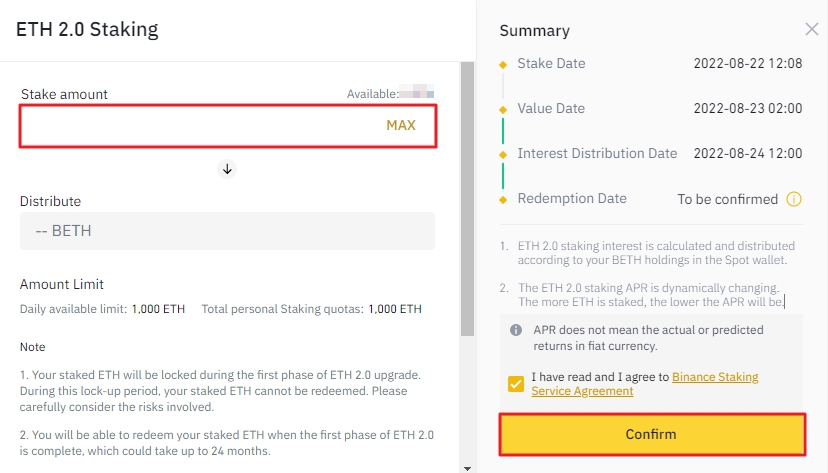The image size is (828, 473).
Task: Close the Summary panel with the X
Action: click(811, 30)
